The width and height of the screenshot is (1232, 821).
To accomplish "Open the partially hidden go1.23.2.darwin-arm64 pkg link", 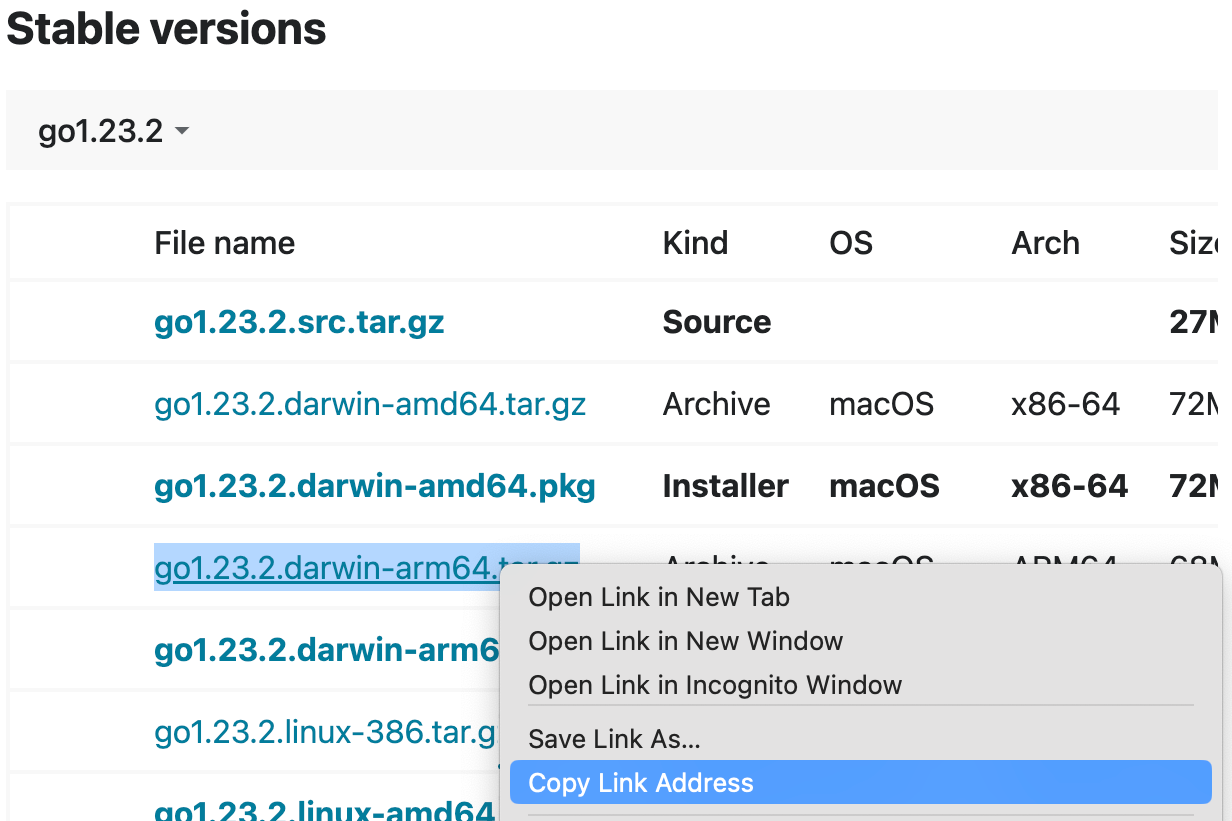I will click(x=326, y=650).
